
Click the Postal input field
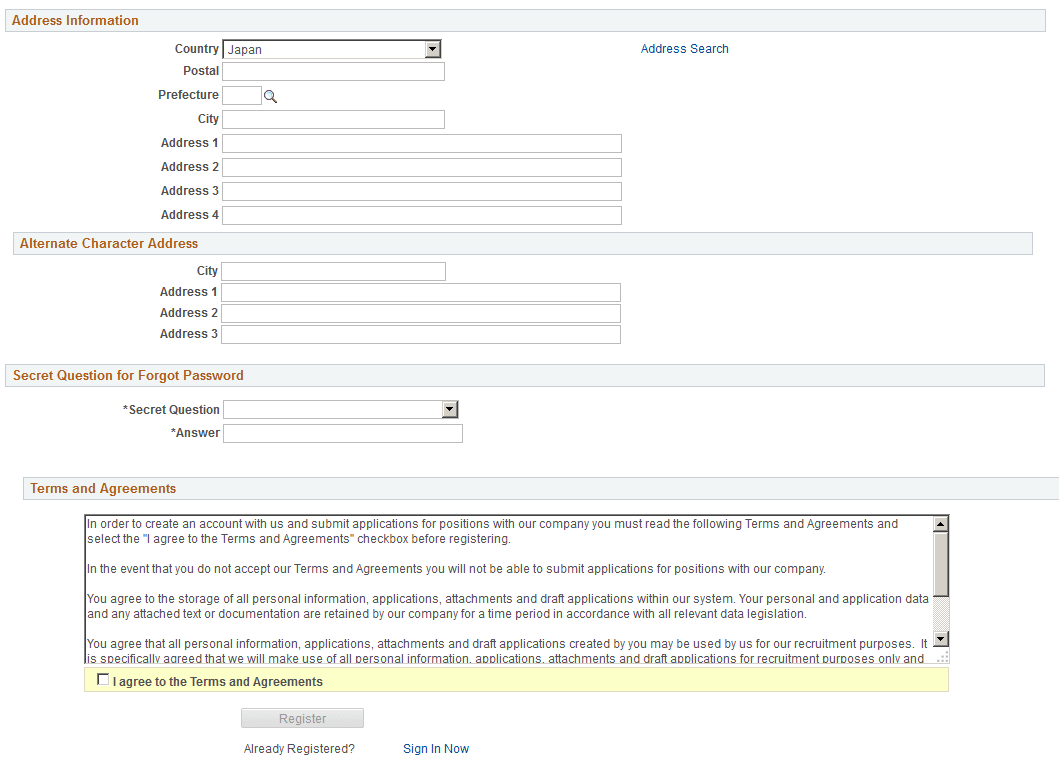(x=333, y=71)
